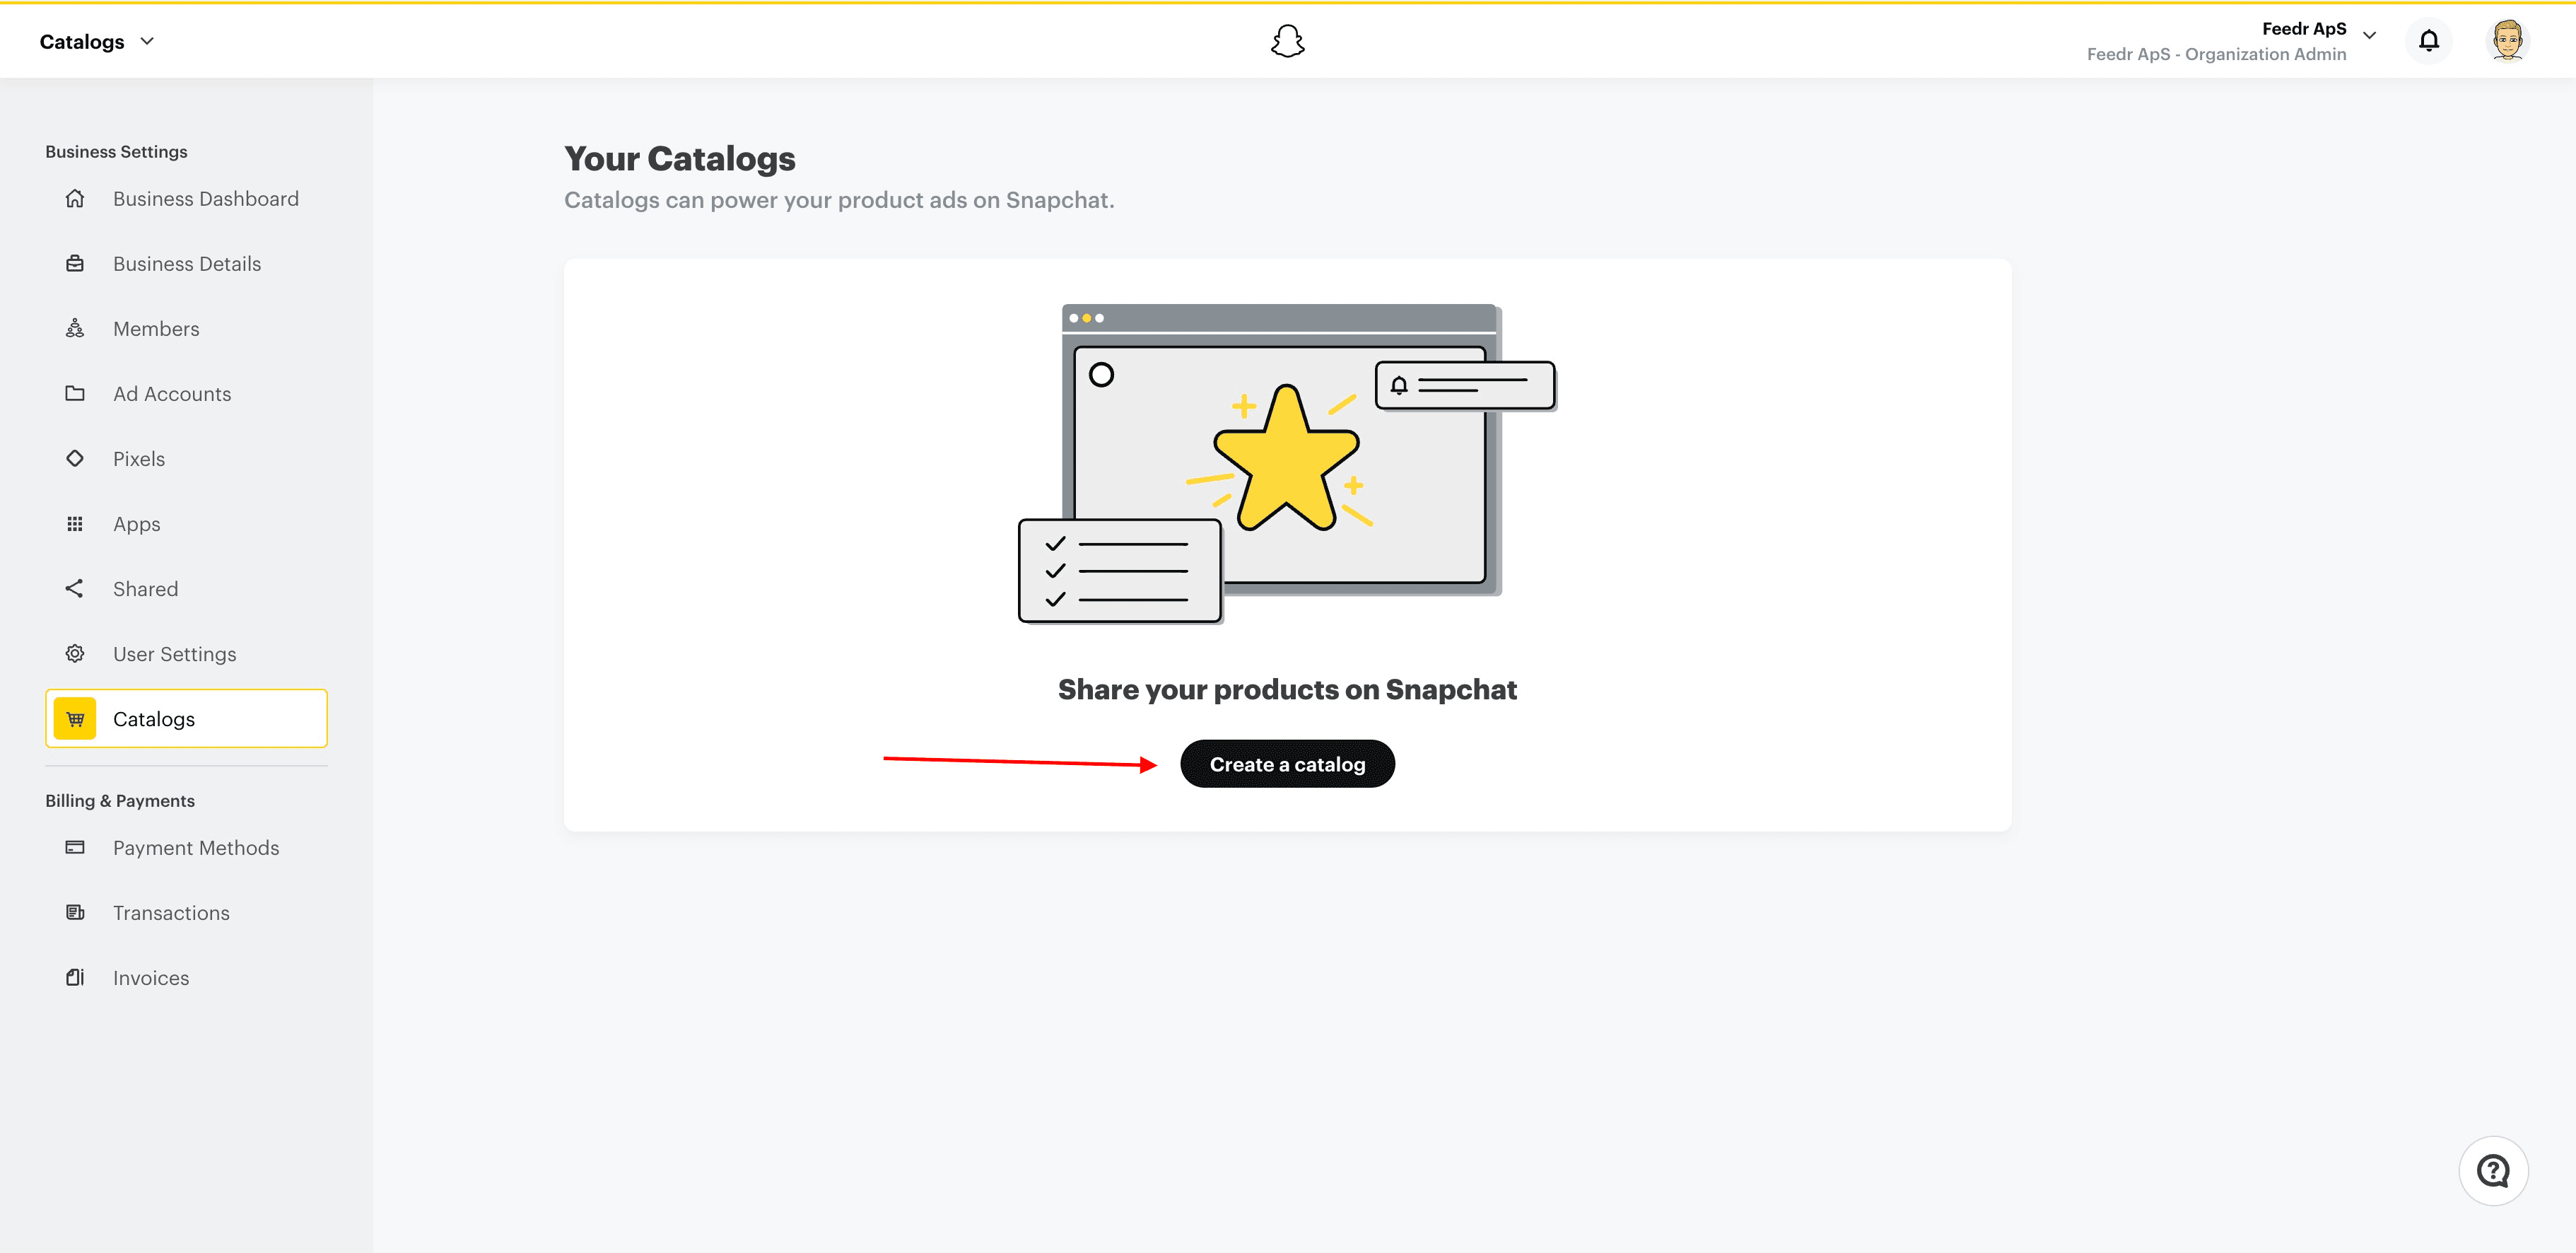This screenshot has height=1253, width=2576.
Task: Click the User Settings gear icon
Action: click(x=75, y=653)
